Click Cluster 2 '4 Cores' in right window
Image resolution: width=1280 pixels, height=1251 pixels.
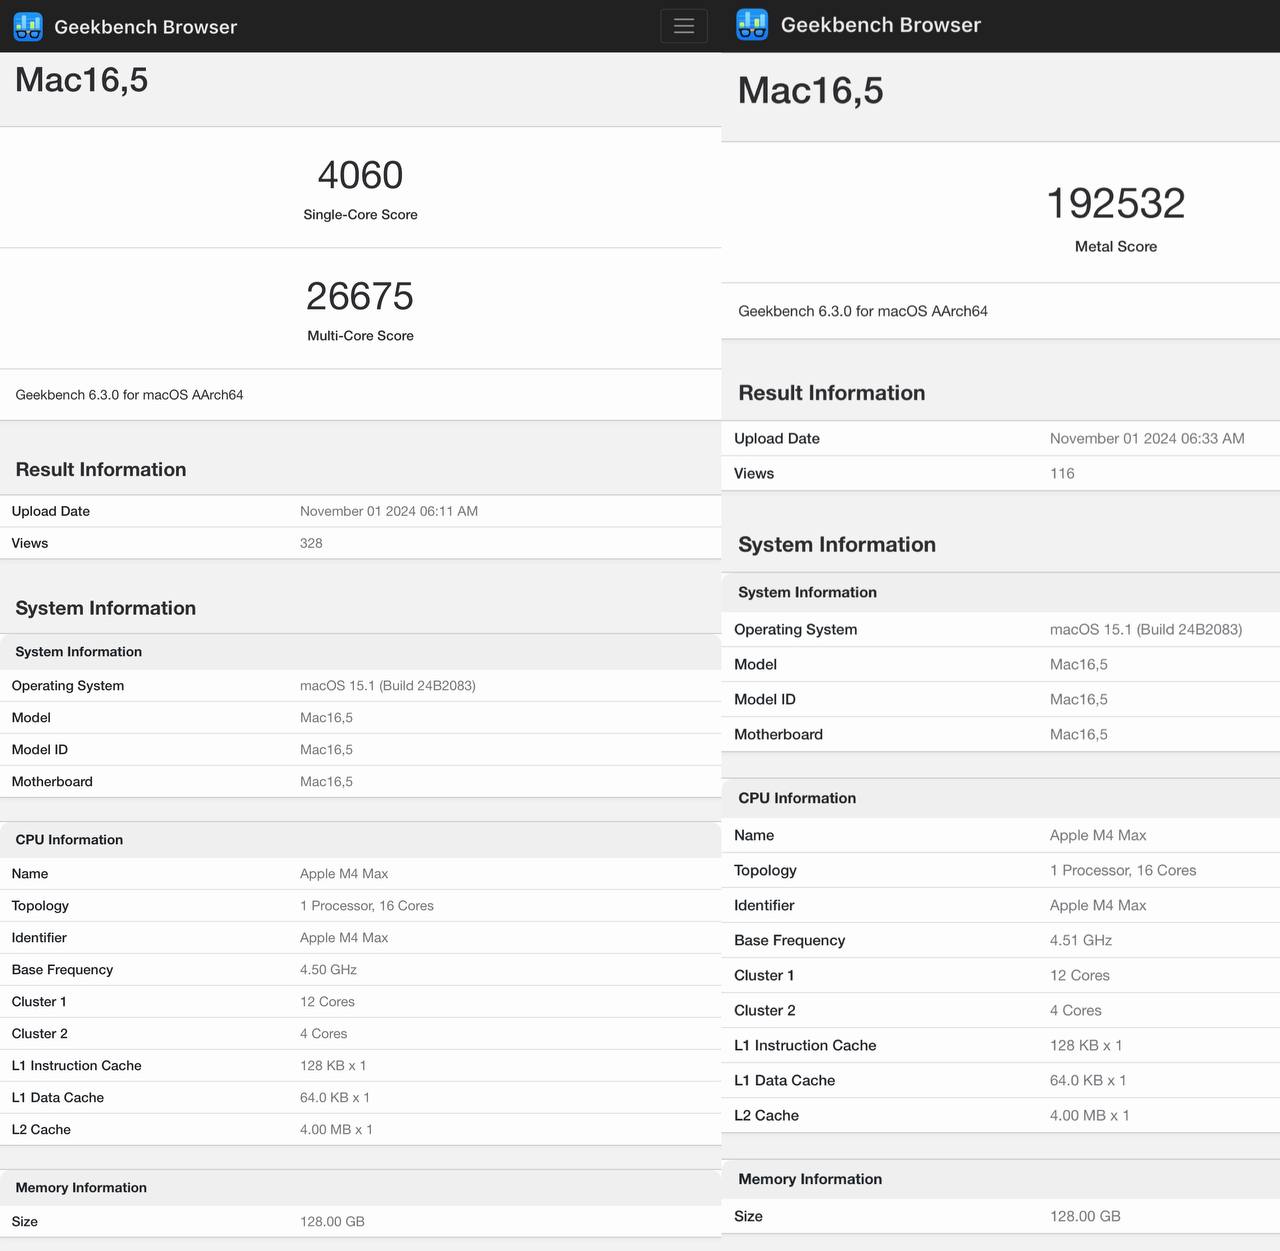[1076, 1010]
